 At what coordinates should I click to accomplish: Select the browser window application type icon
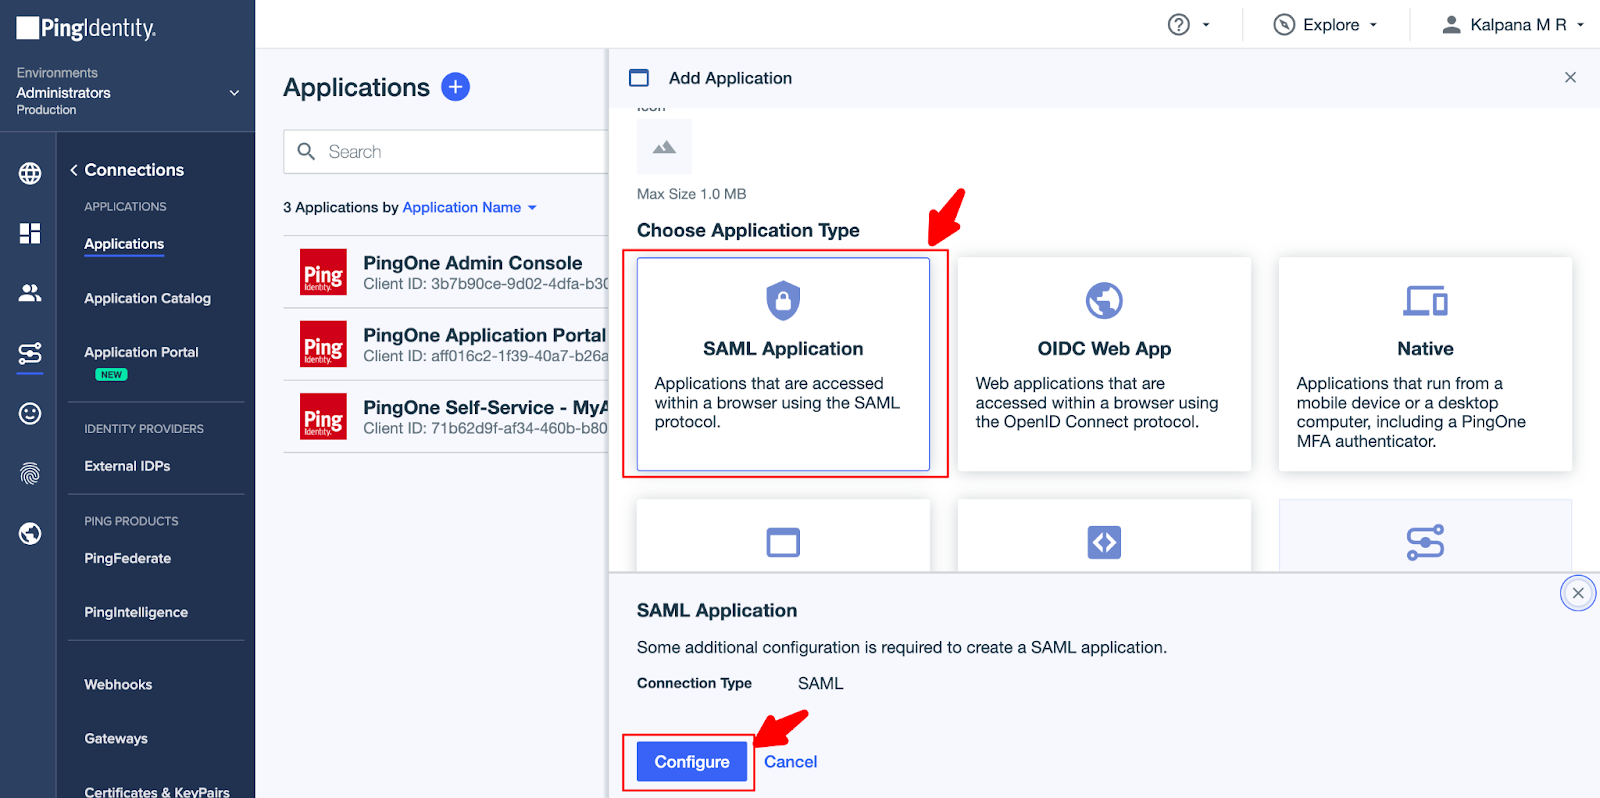click(783, 542)
